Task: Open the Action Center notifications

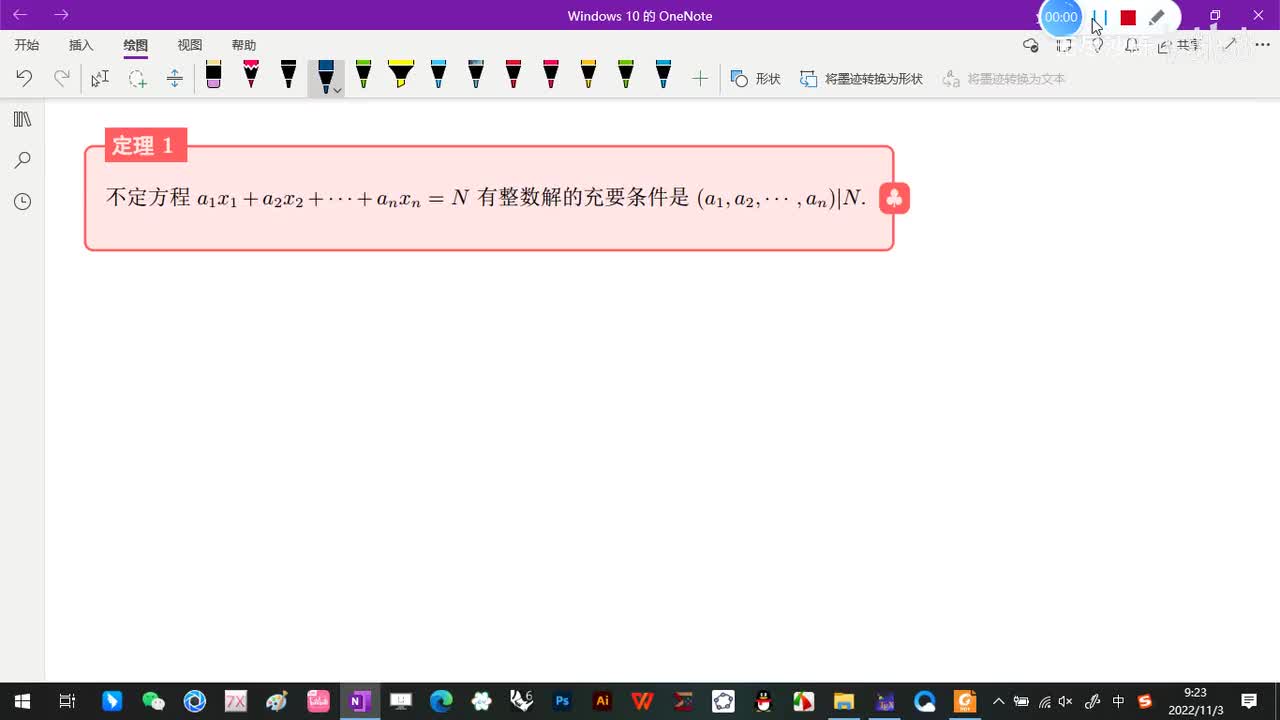Action: pos(1249,701)
